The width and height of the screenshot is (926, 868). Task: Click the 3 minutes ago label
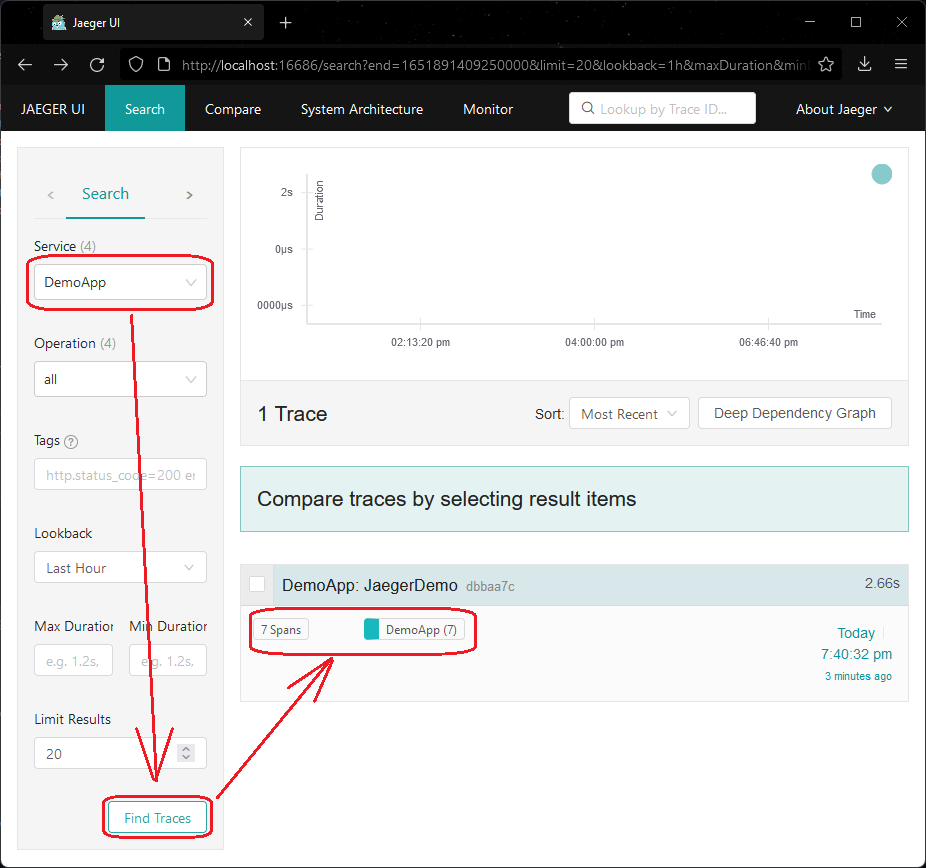[858, 676]
